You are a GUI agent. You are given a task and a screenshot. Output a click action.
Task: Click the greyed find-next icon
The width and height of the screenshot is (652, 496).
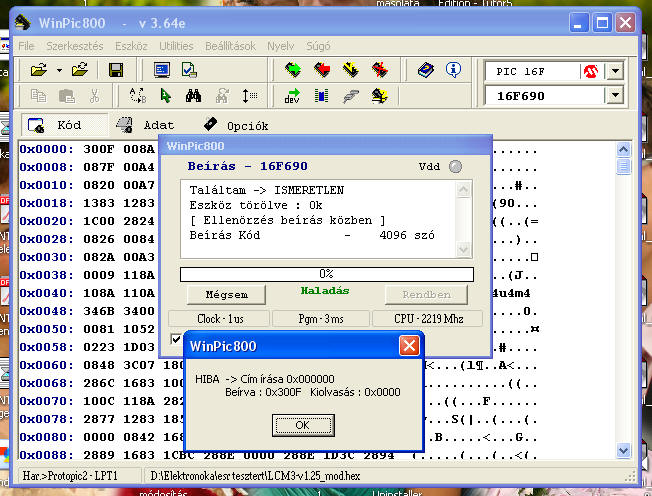[222, 96]
